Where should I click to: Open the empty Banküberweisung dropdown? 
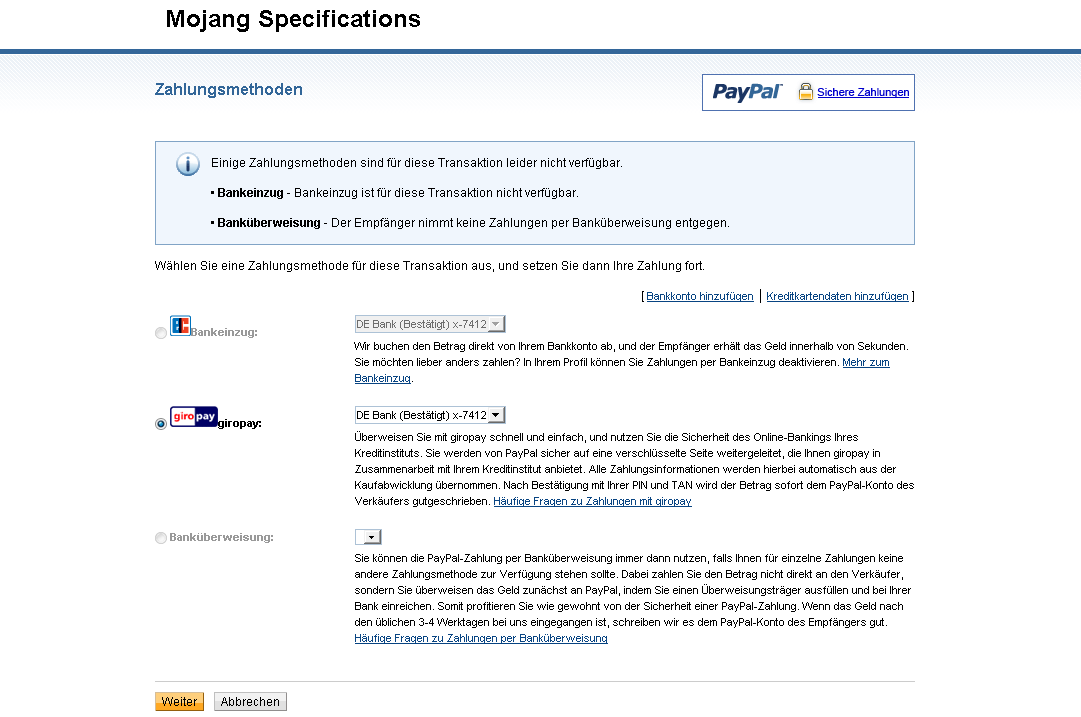(368, 537)
